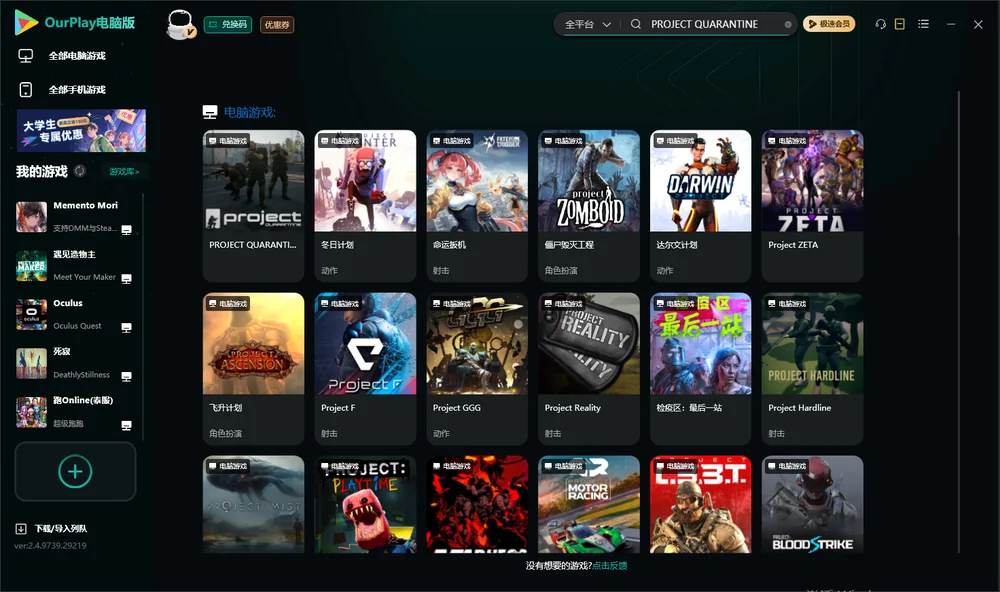This screenshot has width=1000, height=592.
Task: Open the 达尔文计划 Darwin game card
Action: (x=700, y=205)
